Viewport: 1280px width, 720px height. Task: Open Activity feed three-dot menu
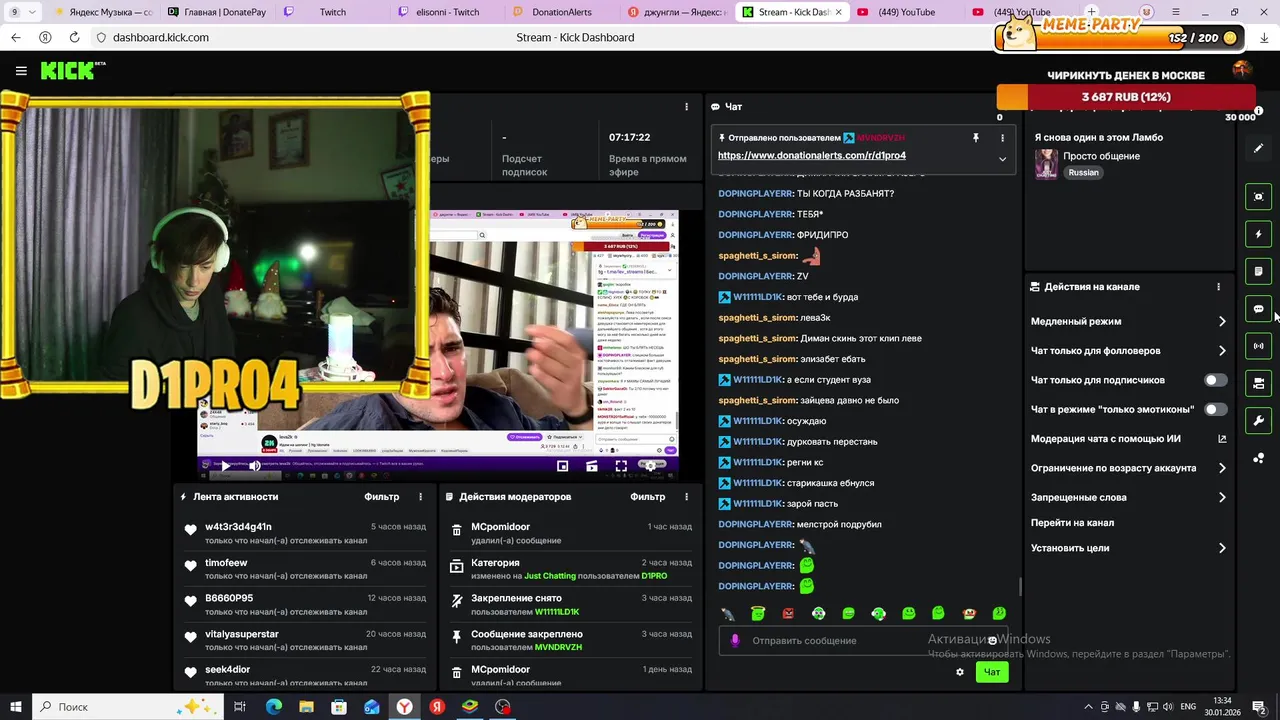point(420,497)
